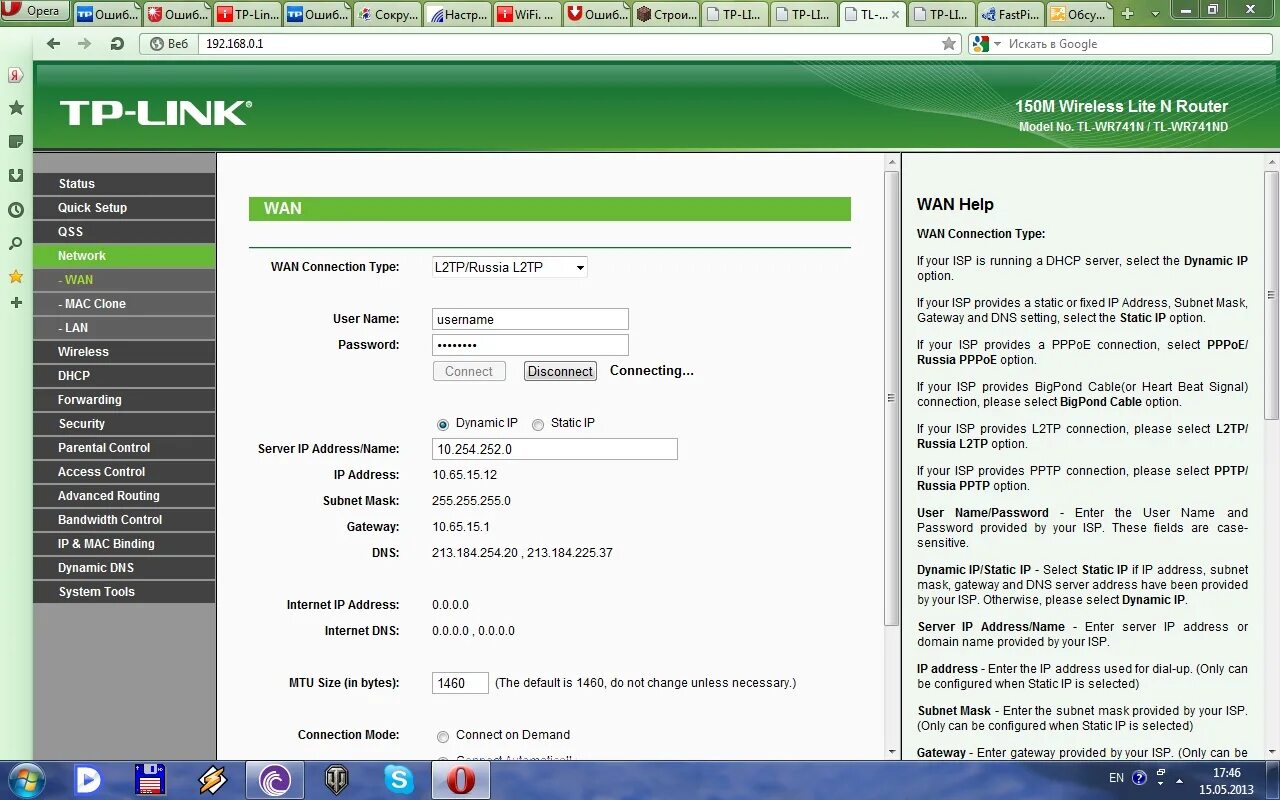The image size is (1280, 800).
Task: Switch to the BitTorrent taskbar window
Action: tap(275, 779)
